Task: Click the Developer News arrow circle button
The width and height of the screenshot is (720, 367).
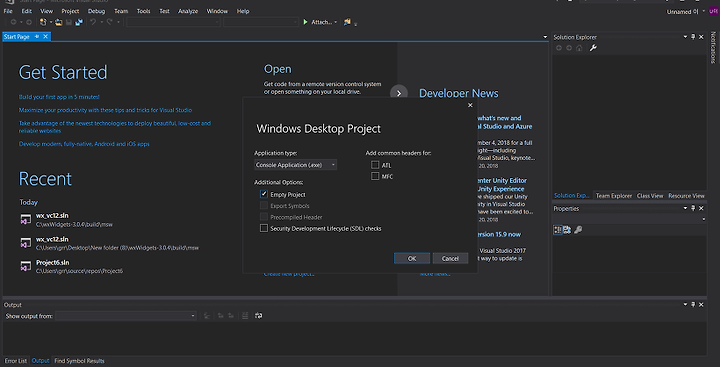Action: click(x=399, y=93)
